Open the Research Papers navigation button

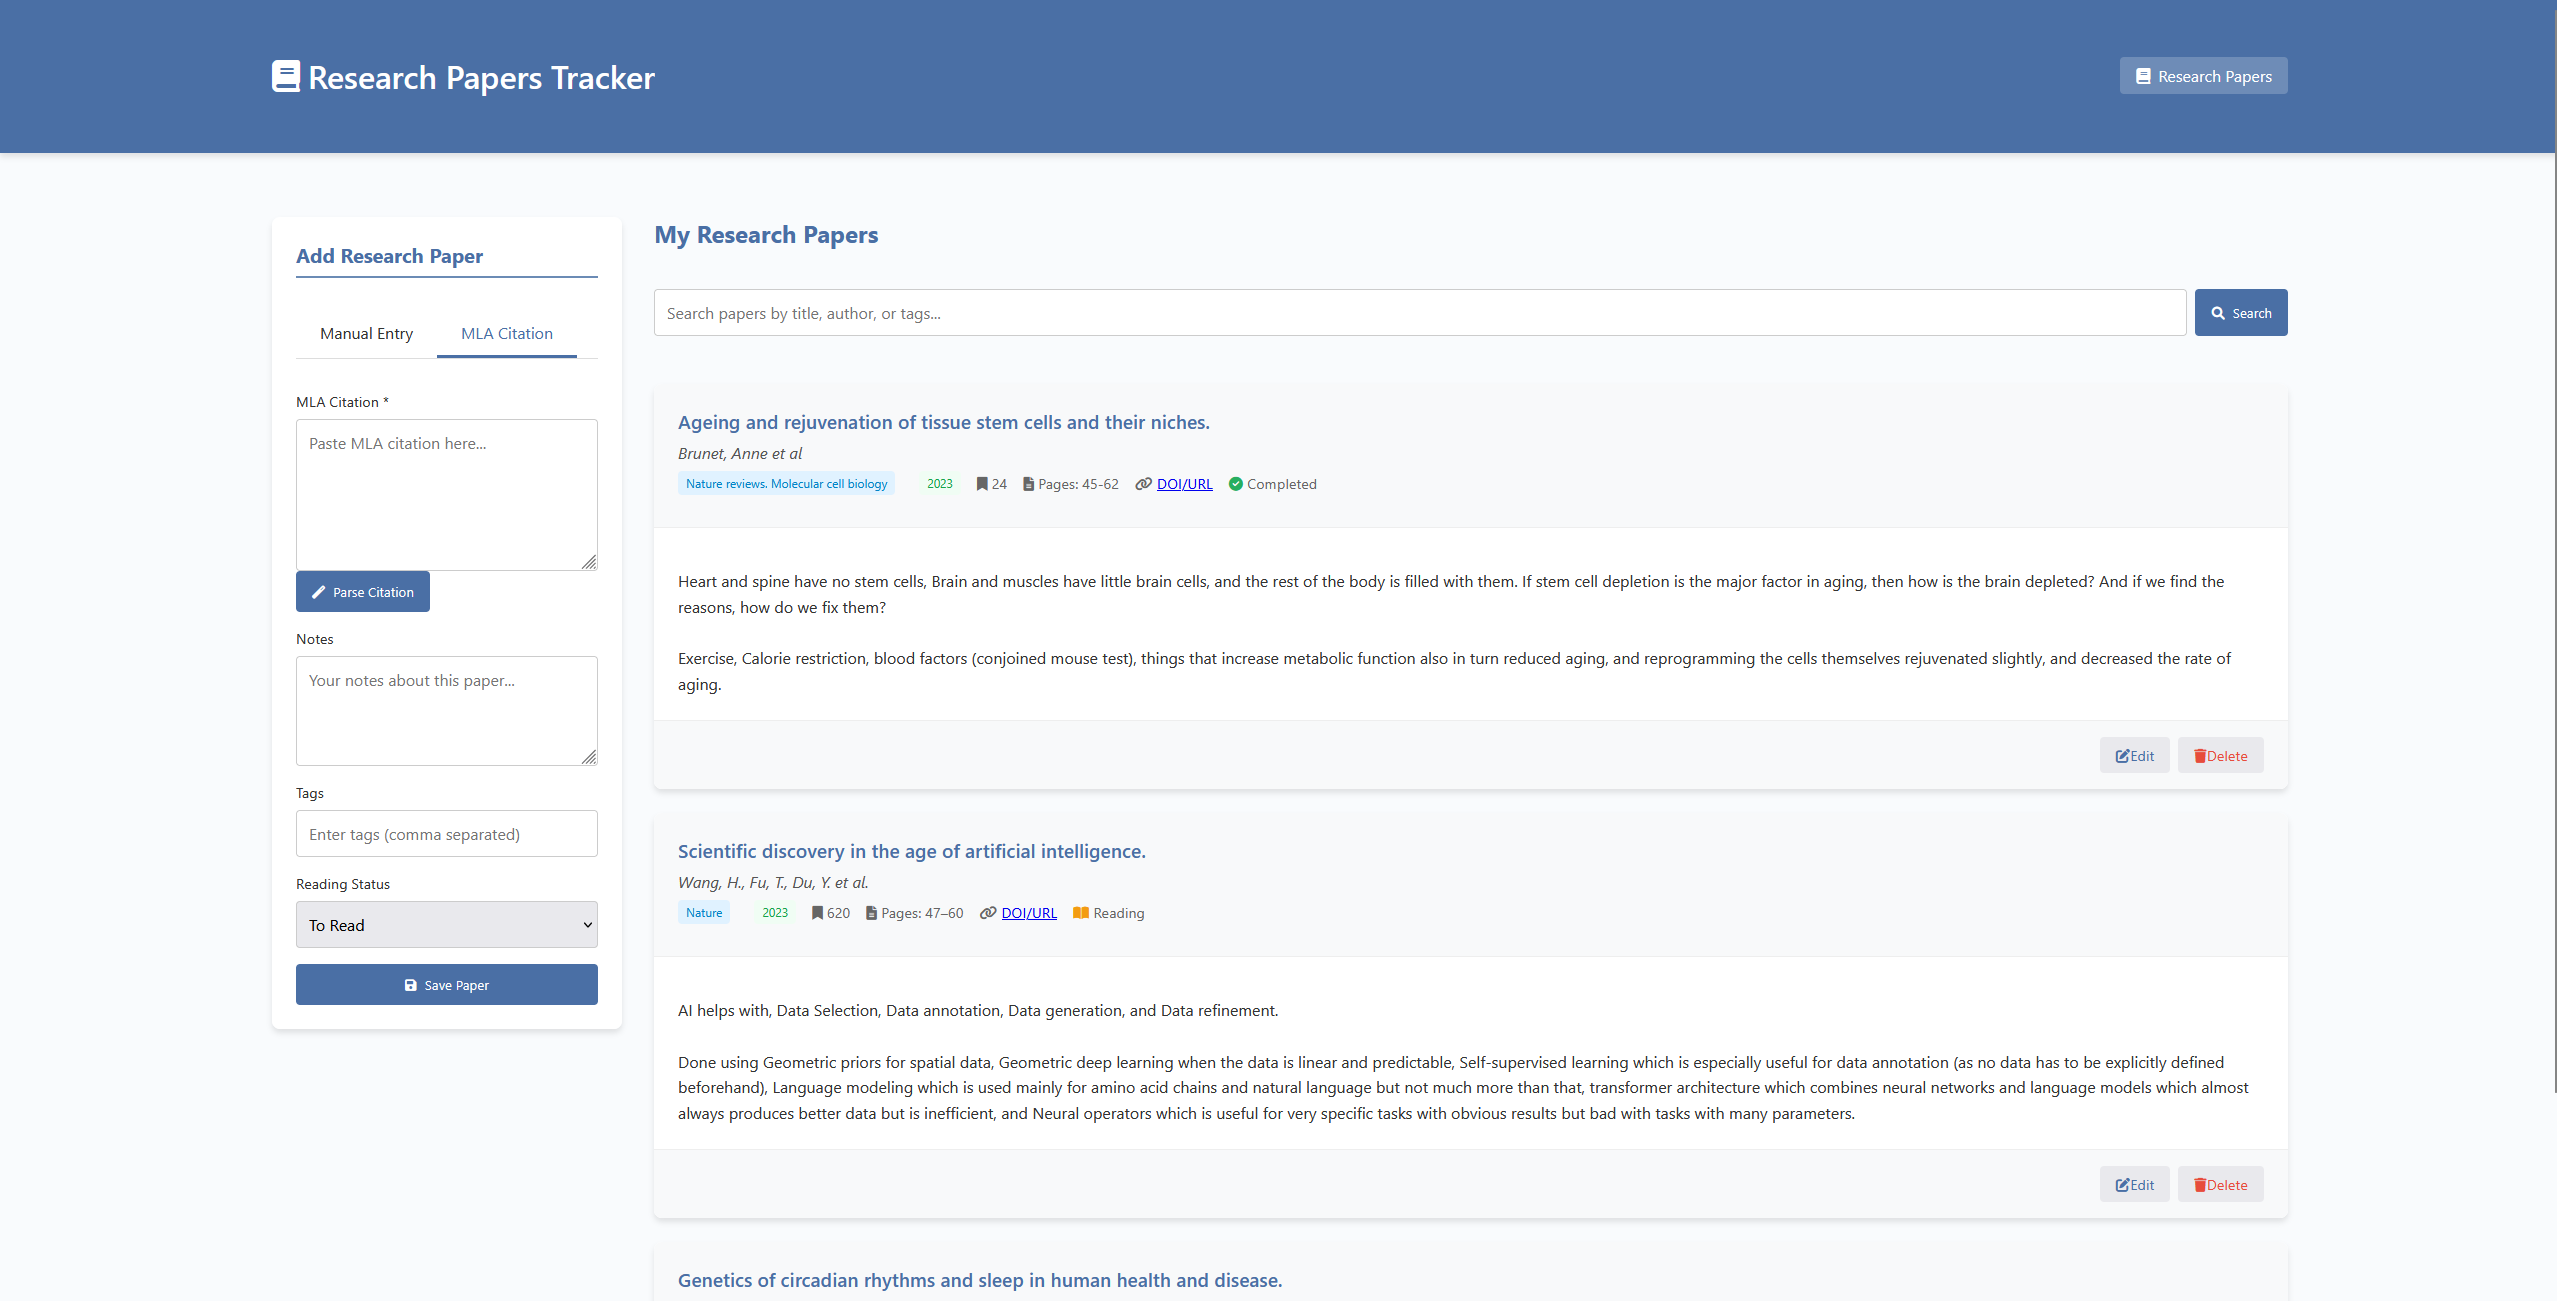pos(2204,76)
